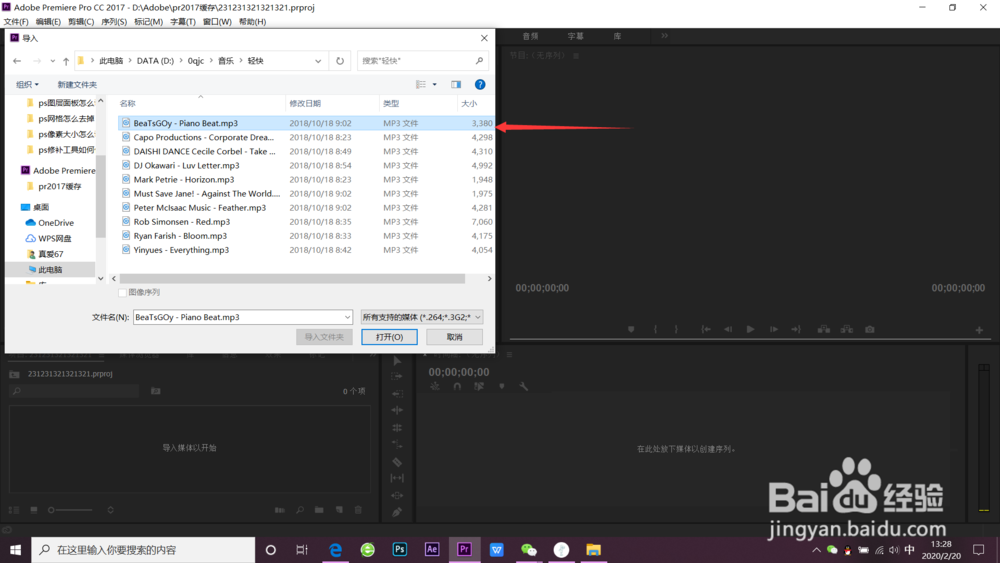
Task: Open the 编辑(E) menu
Action: pyautogui.click(x=48, y=22)
